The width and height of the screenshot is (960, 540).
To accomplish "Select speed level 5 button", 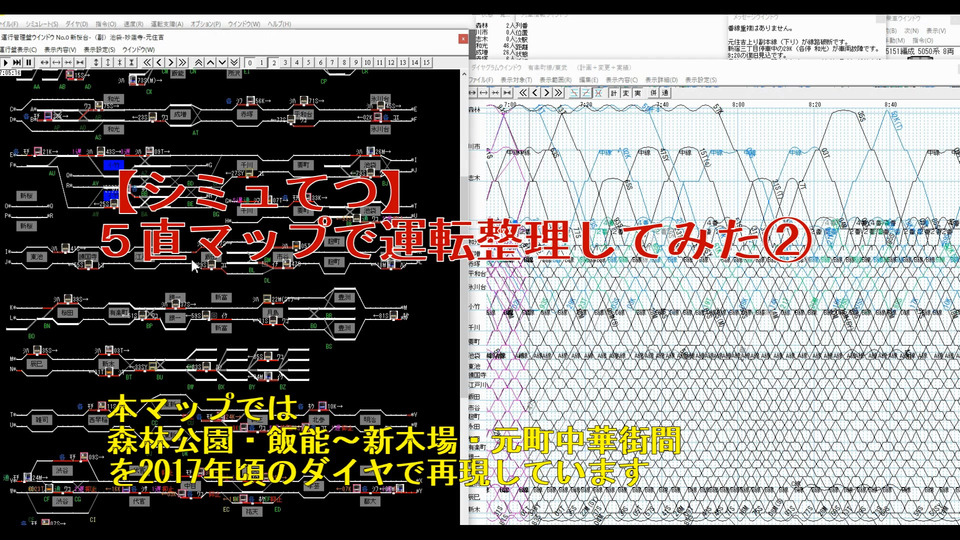I will (x=309, y=62).
